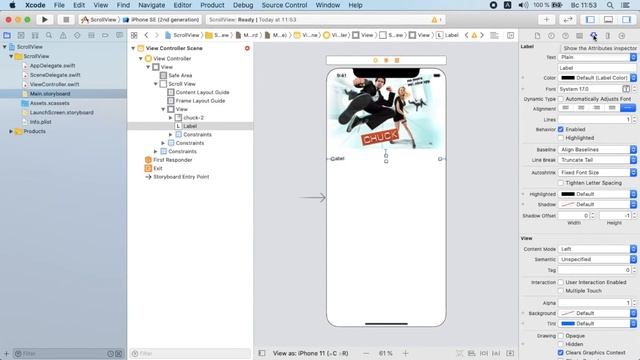Screen dimensions: 640x360
Task: Check the Multiple Touch checkbox
Action: pos(561,291)
